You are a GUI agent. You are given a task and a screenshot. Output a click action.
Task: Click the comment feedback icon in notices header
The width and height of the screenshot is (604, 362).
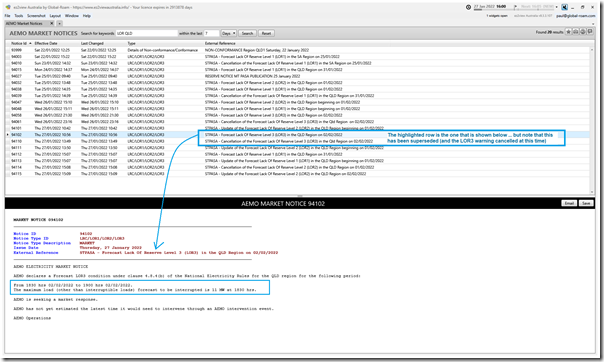pyautogui.click(x=590, y=32)
